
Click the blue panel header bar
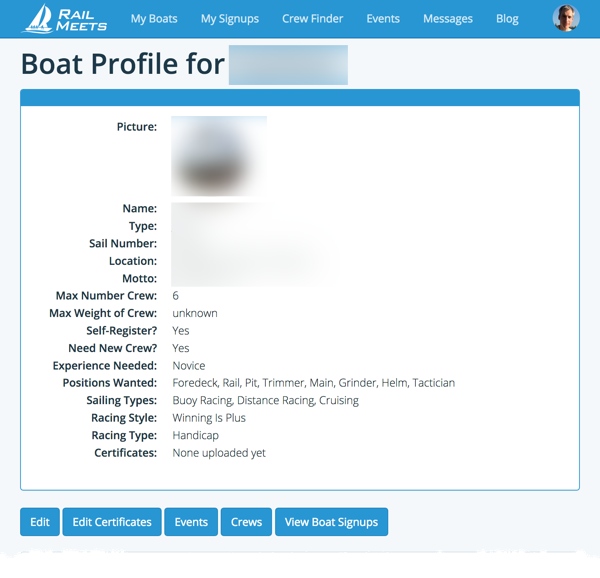click(300, 97)
